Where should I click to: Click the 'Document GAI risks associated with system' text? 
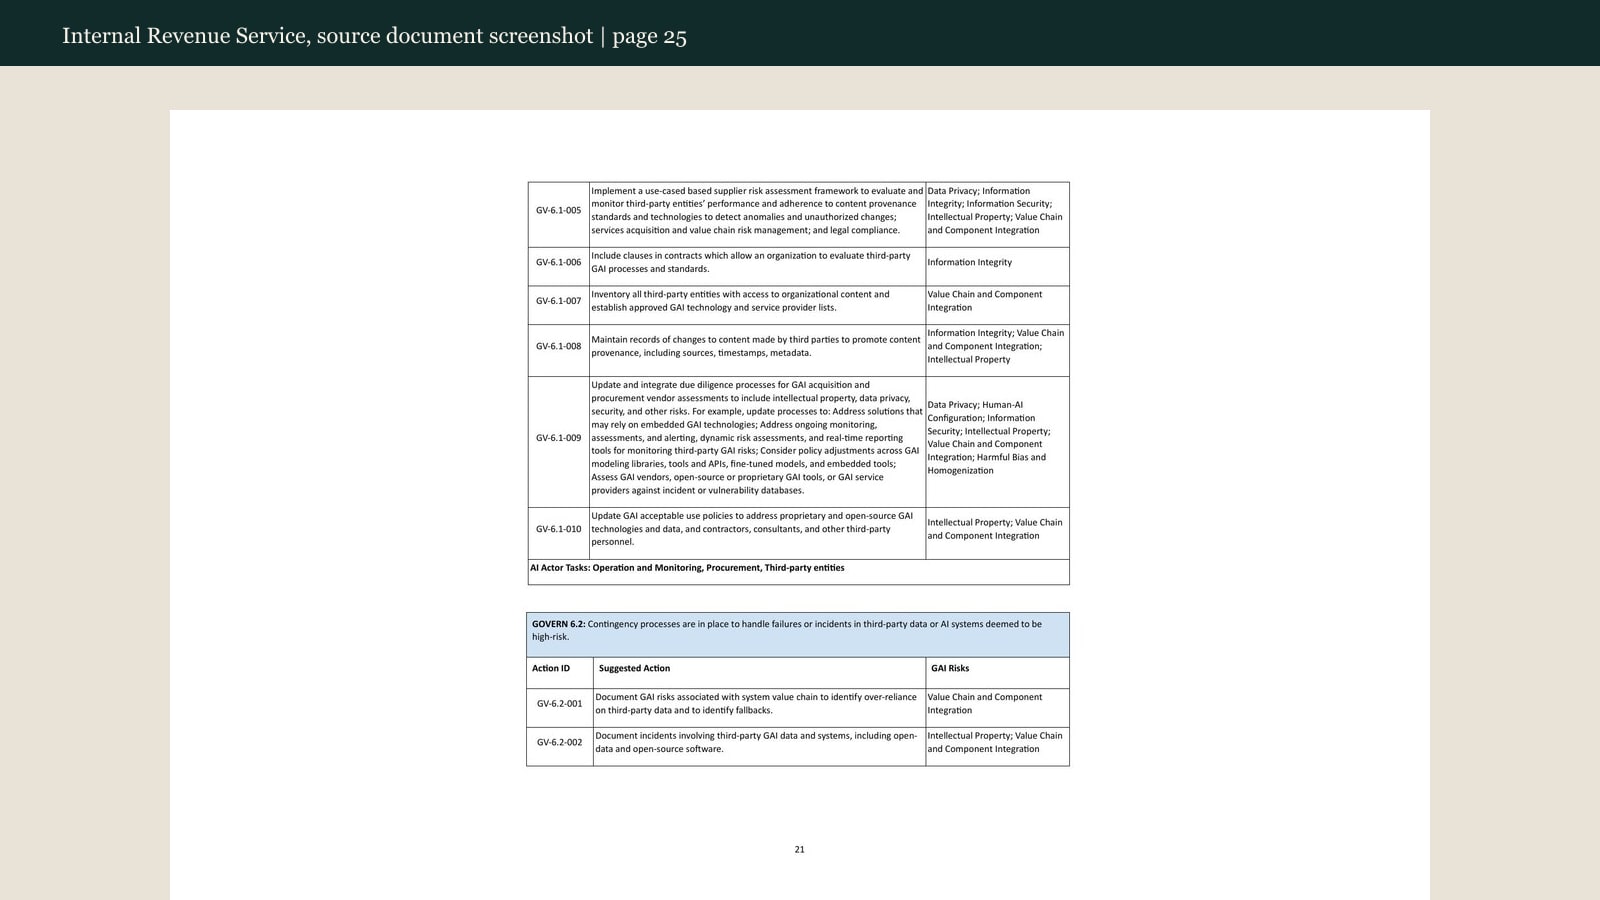click(x=756, y=704)
